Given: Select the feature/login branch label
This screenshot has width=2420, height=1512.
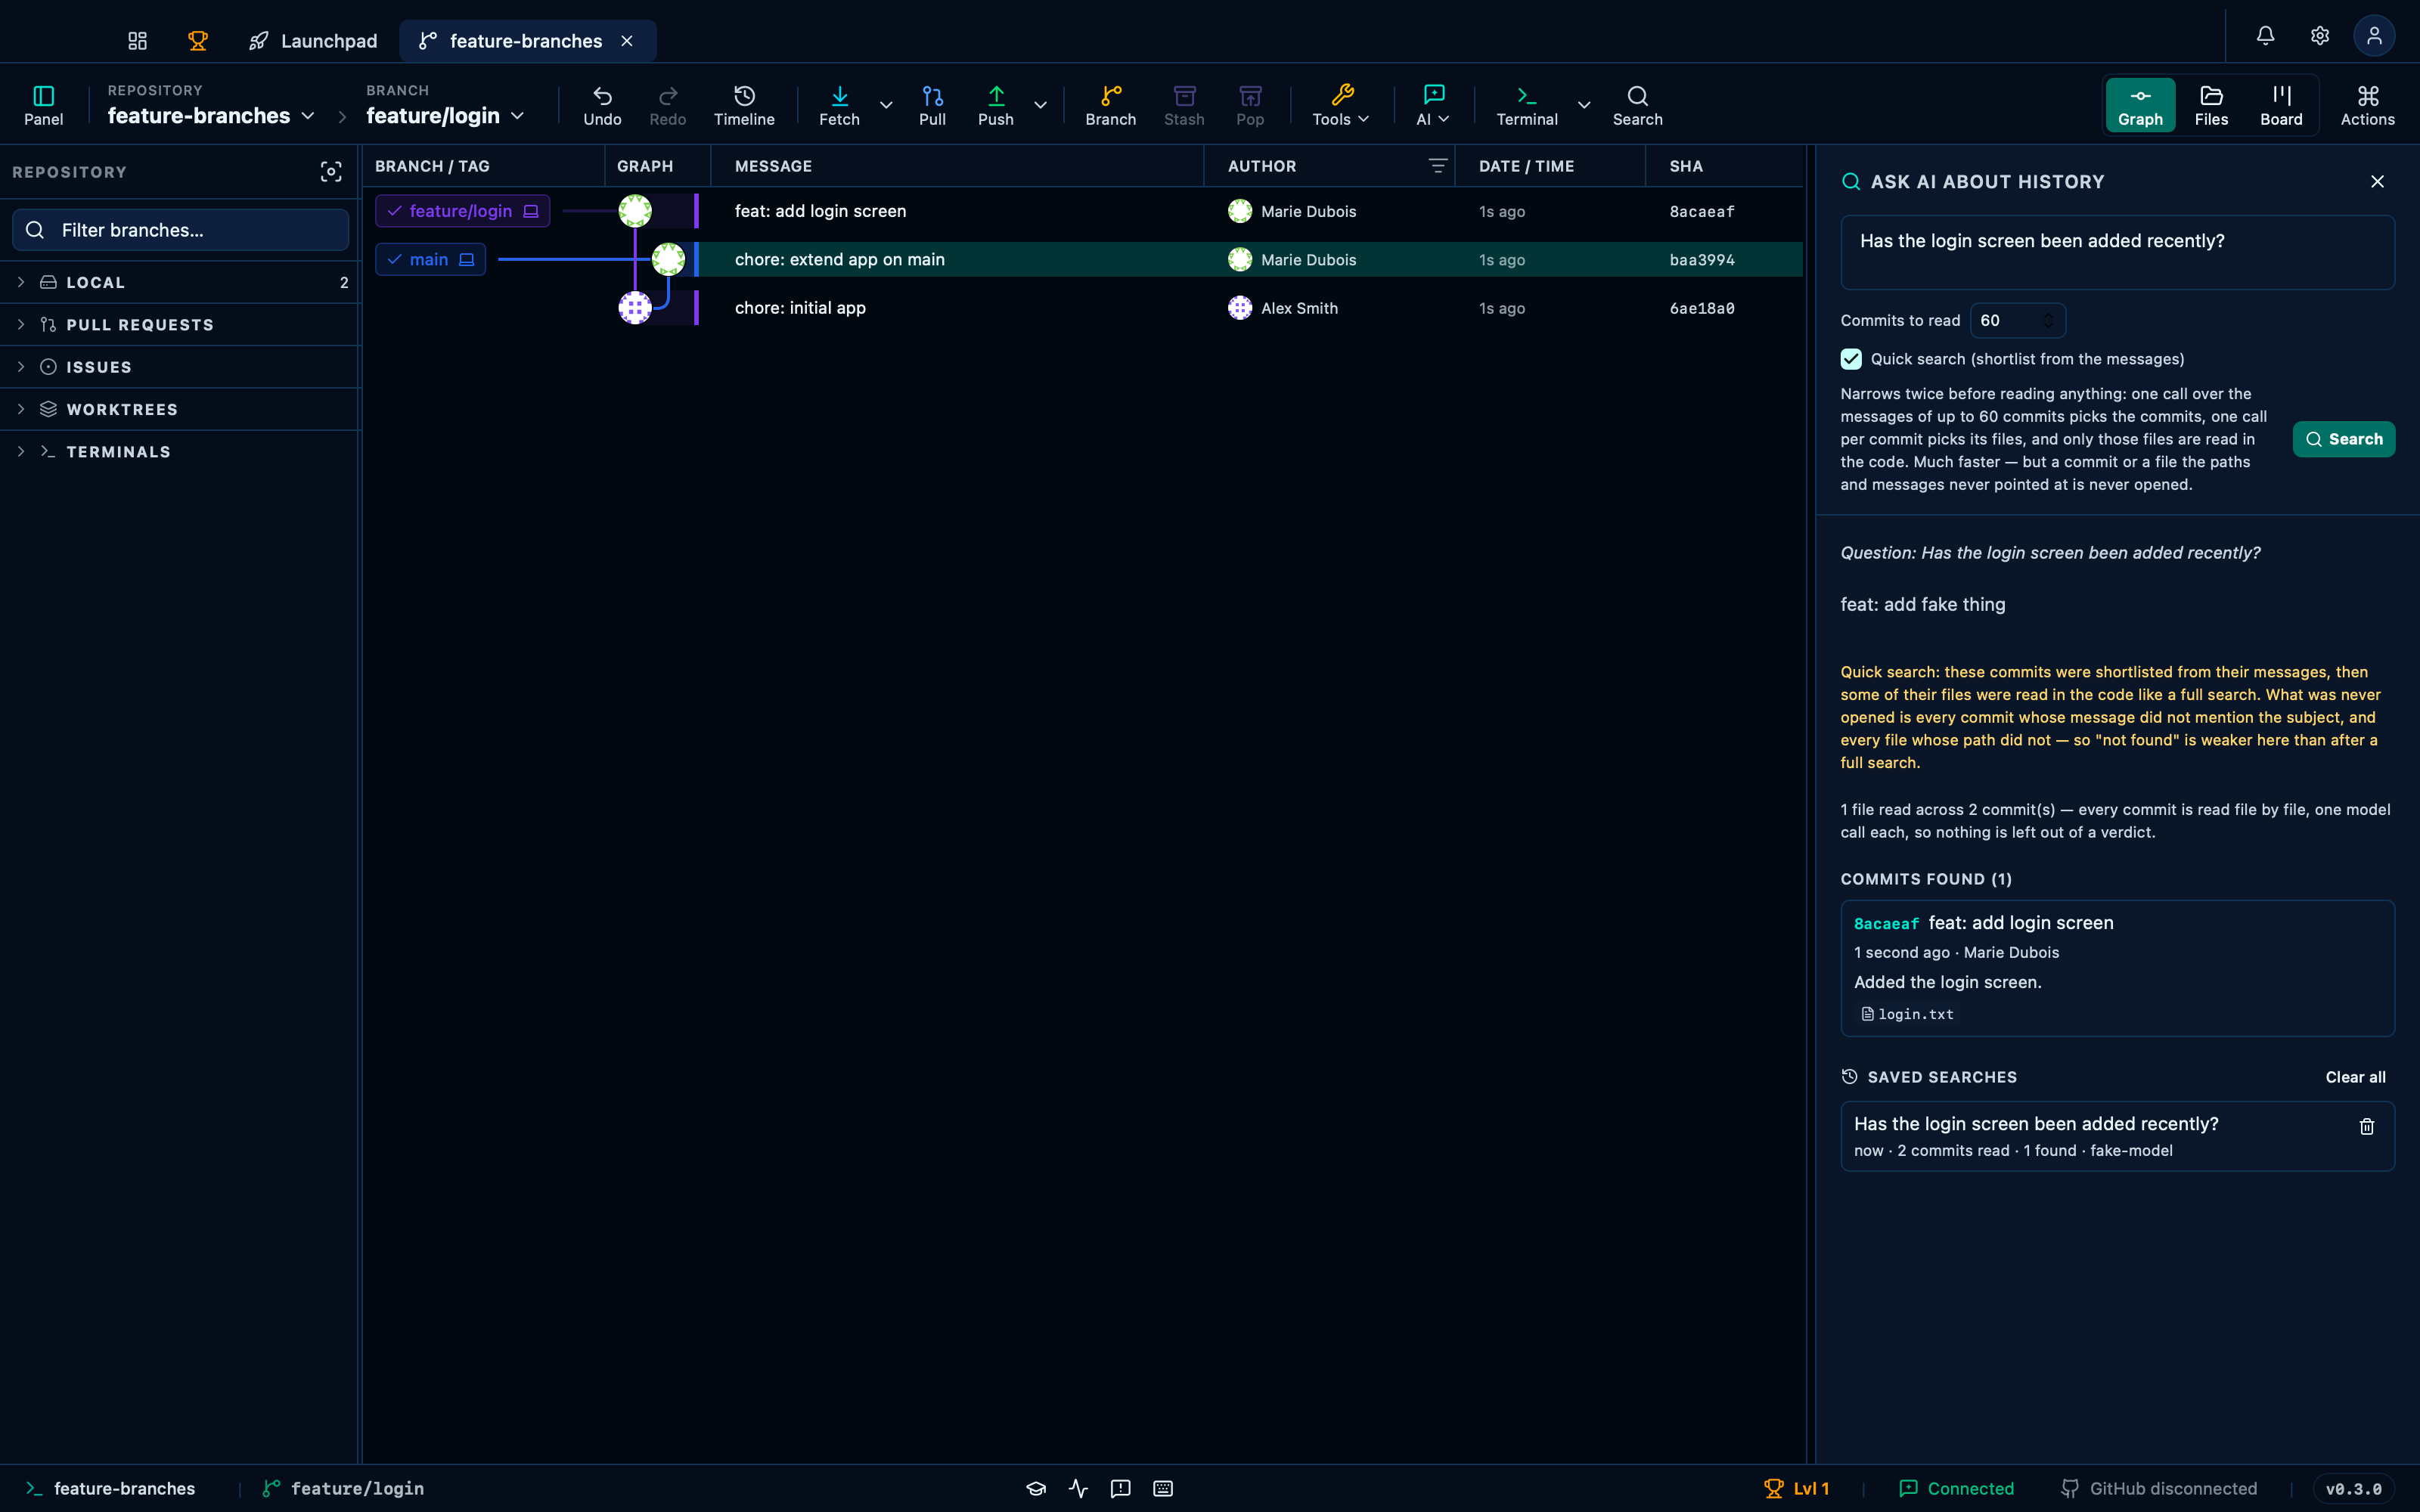Looking at the screenshot, I should [x=462, y=211].
